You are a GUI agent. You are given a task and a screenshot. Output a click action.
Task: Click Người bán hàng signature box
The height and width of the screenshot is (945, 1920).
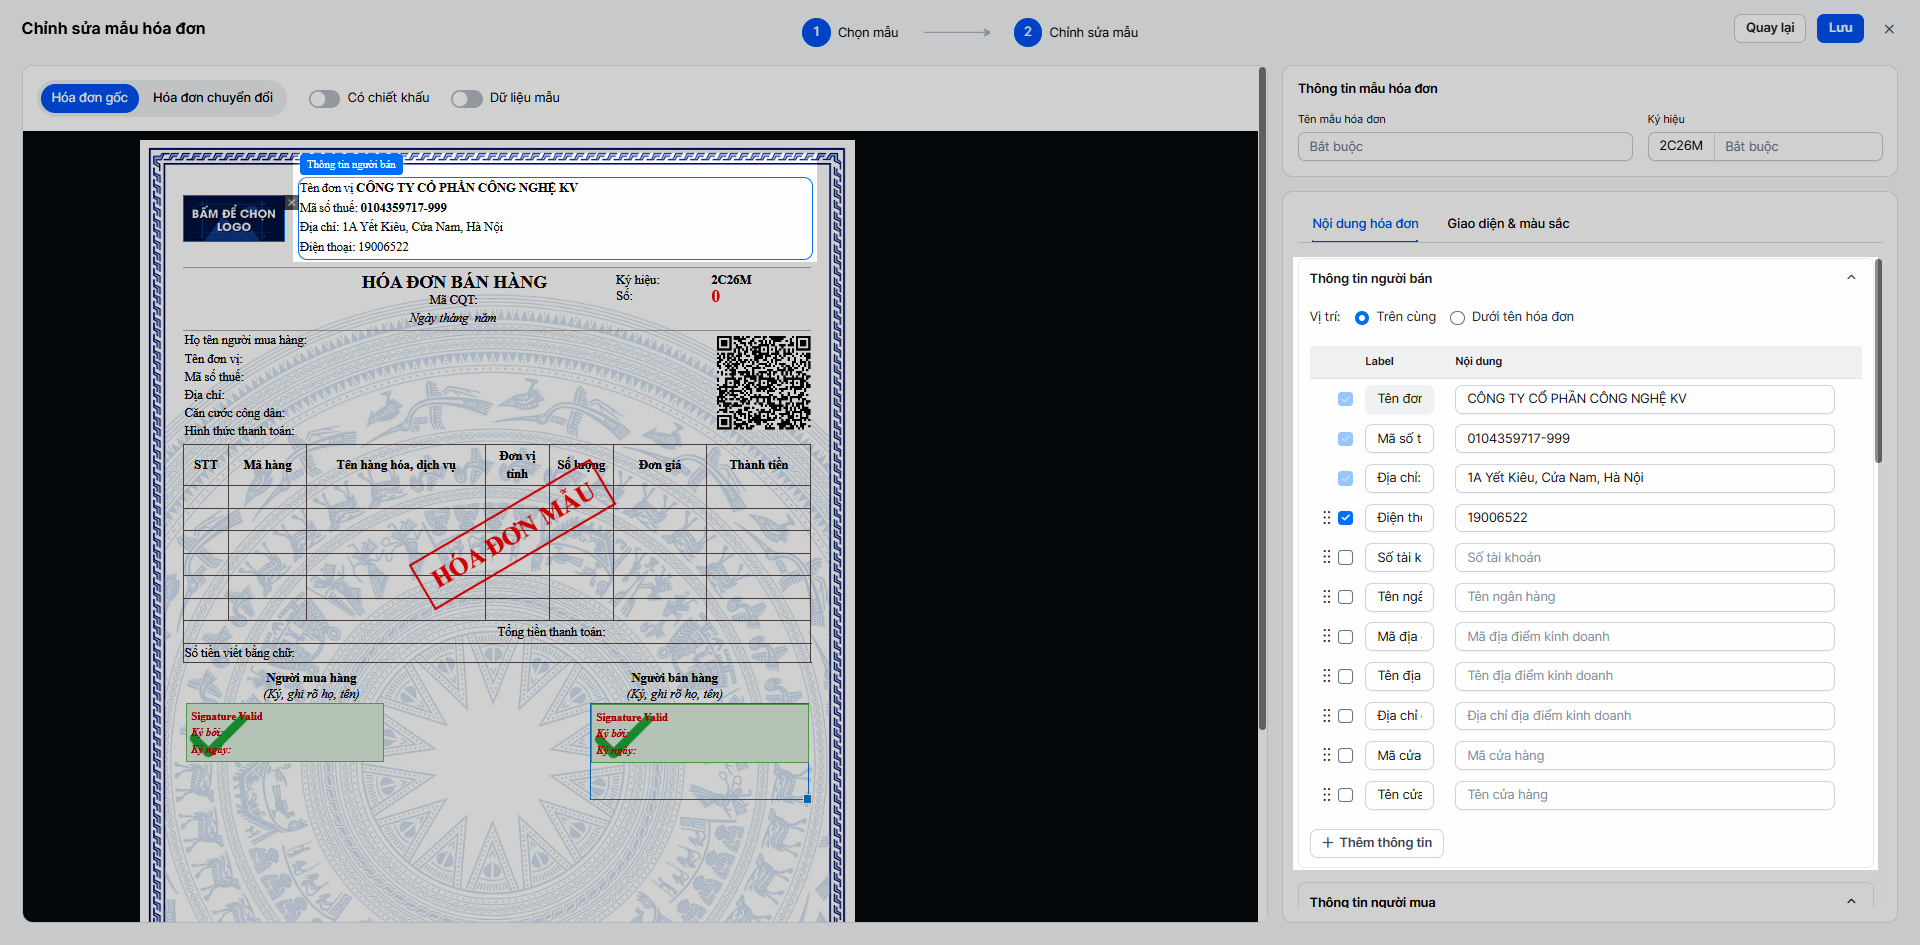[699, 734]
